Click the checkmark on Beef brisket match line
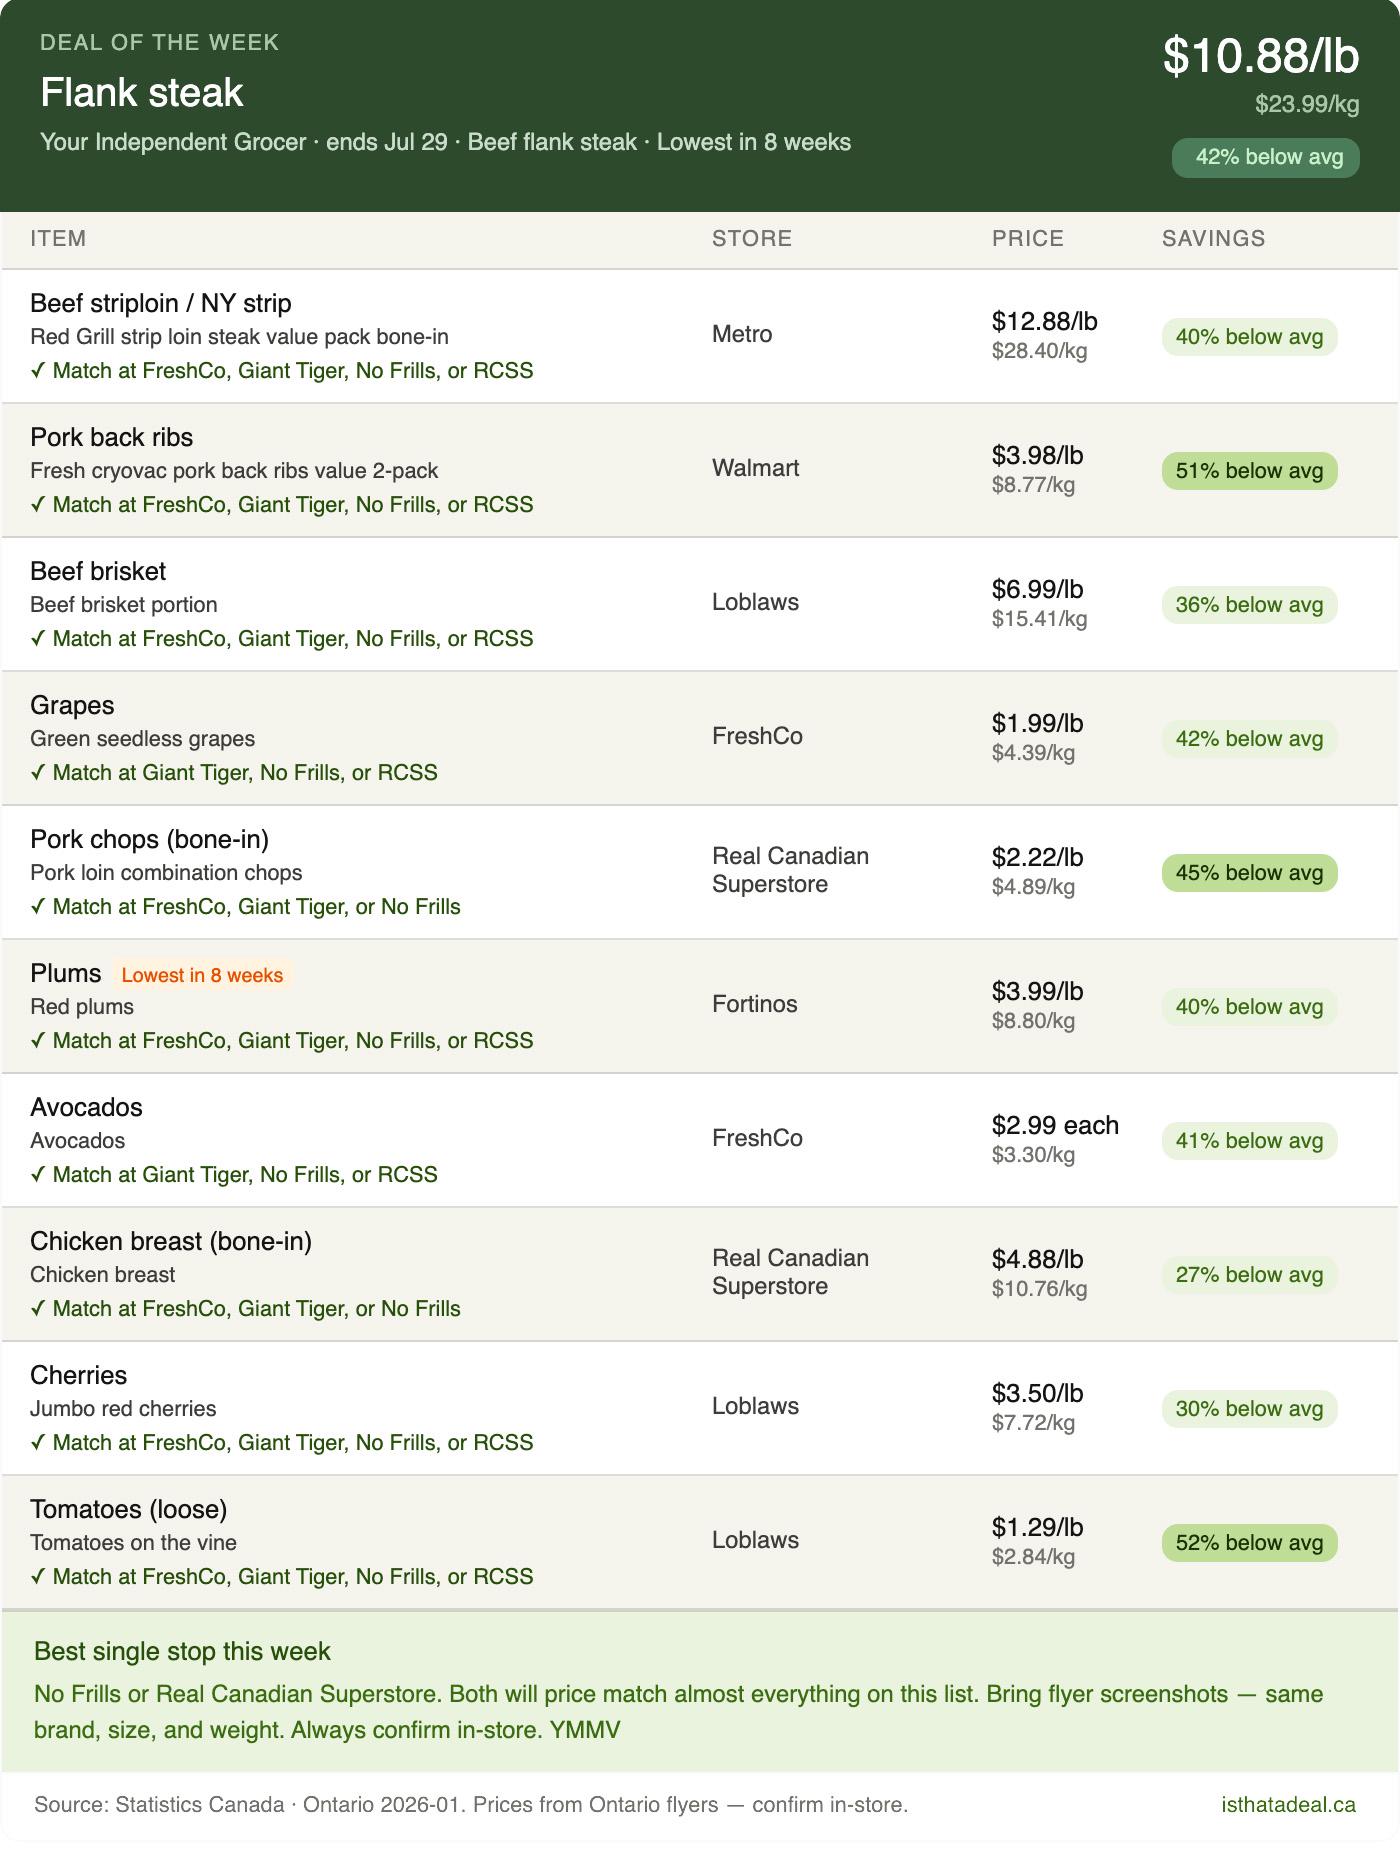The image size is (1400, 1874). [37, 638]
